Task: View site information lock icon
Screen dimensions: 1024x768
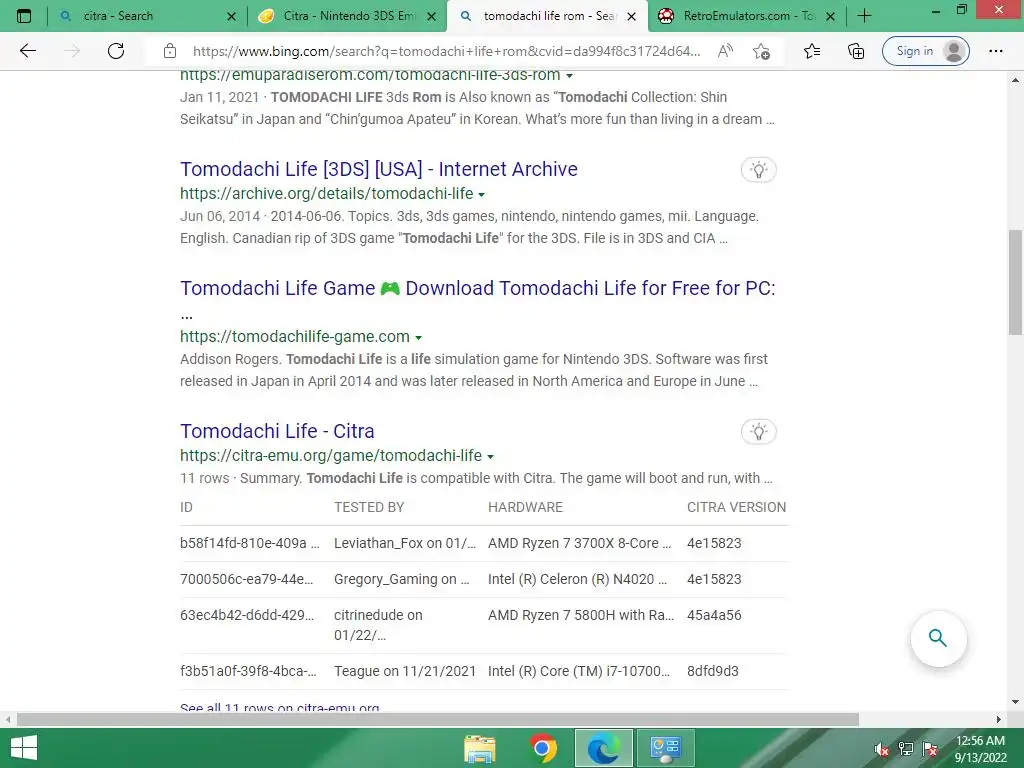Action: pyautogui.click(x=170, y=51)
